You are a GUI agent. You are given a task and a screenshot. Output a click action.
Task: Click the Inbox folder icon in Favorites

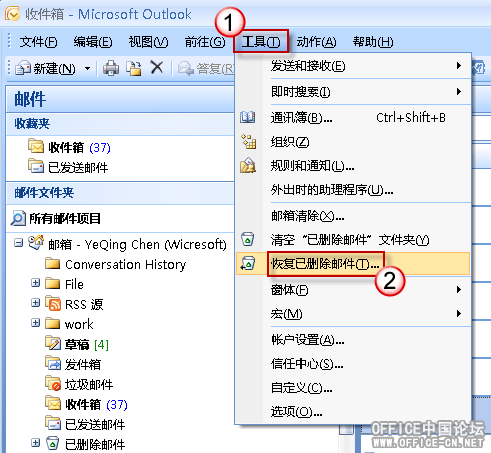coord(36,147)
